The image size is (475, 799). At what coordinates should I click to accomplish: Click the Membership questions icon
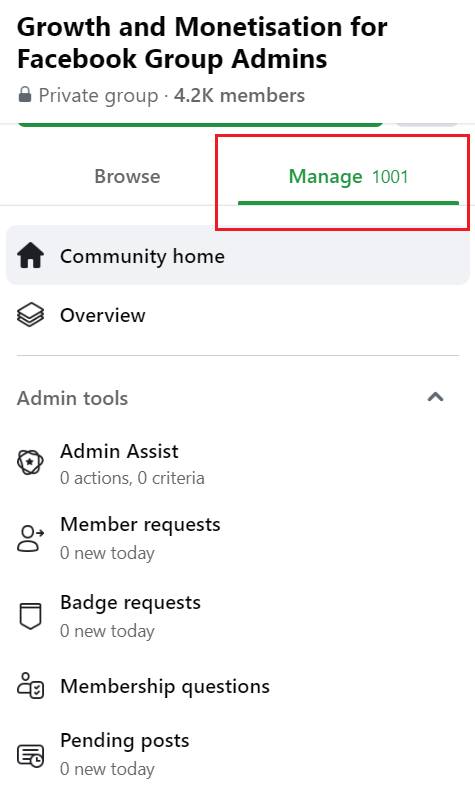tap(31, 686)
